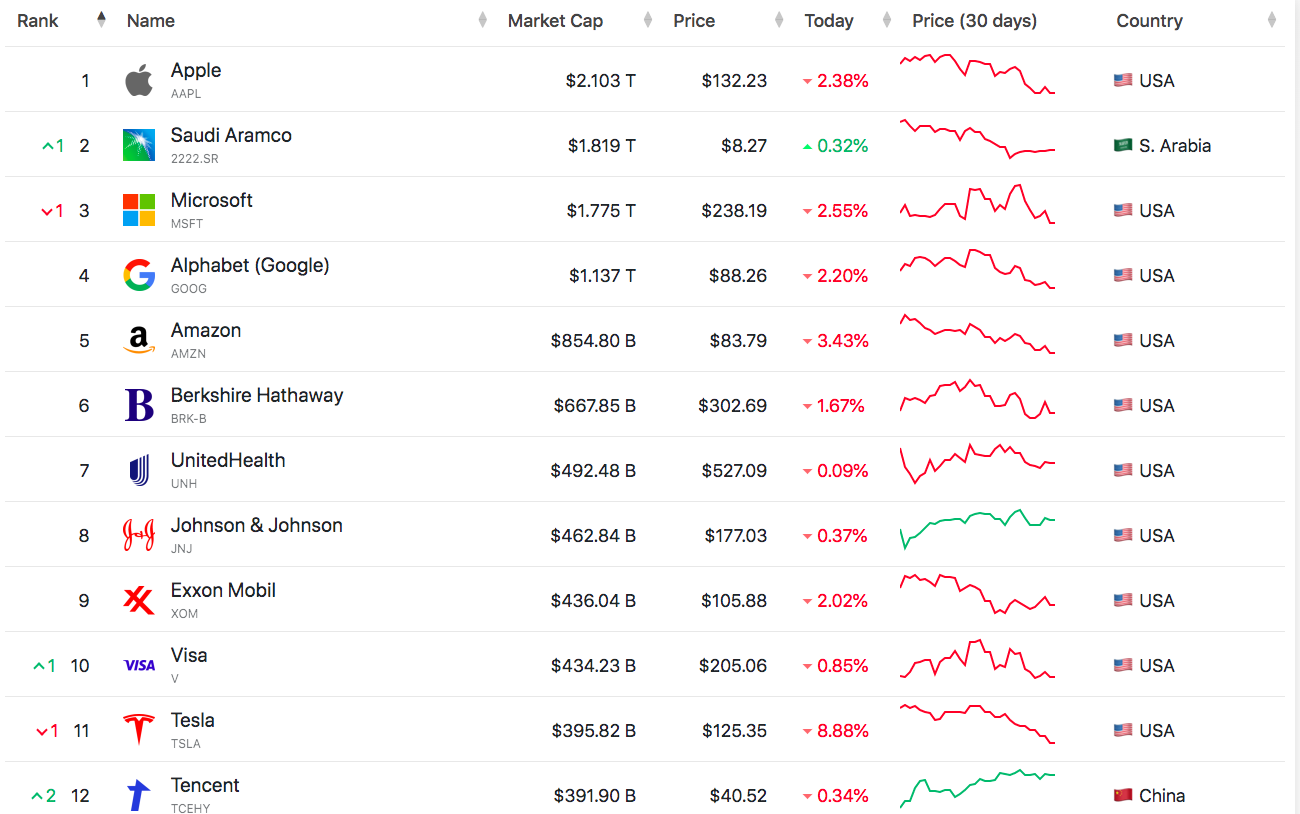The width and height of the screenshot is (1300, 814).
Task: Click the Tesla 'T' logo
Action: pos(138,729)
